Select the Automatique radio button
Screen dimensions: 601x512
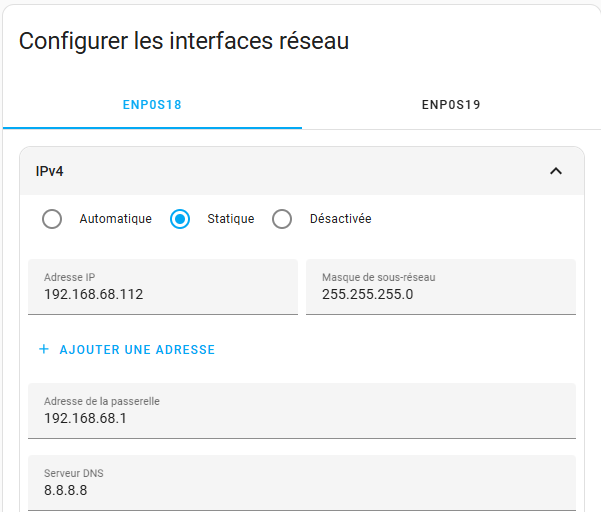[x=52, y=219]
